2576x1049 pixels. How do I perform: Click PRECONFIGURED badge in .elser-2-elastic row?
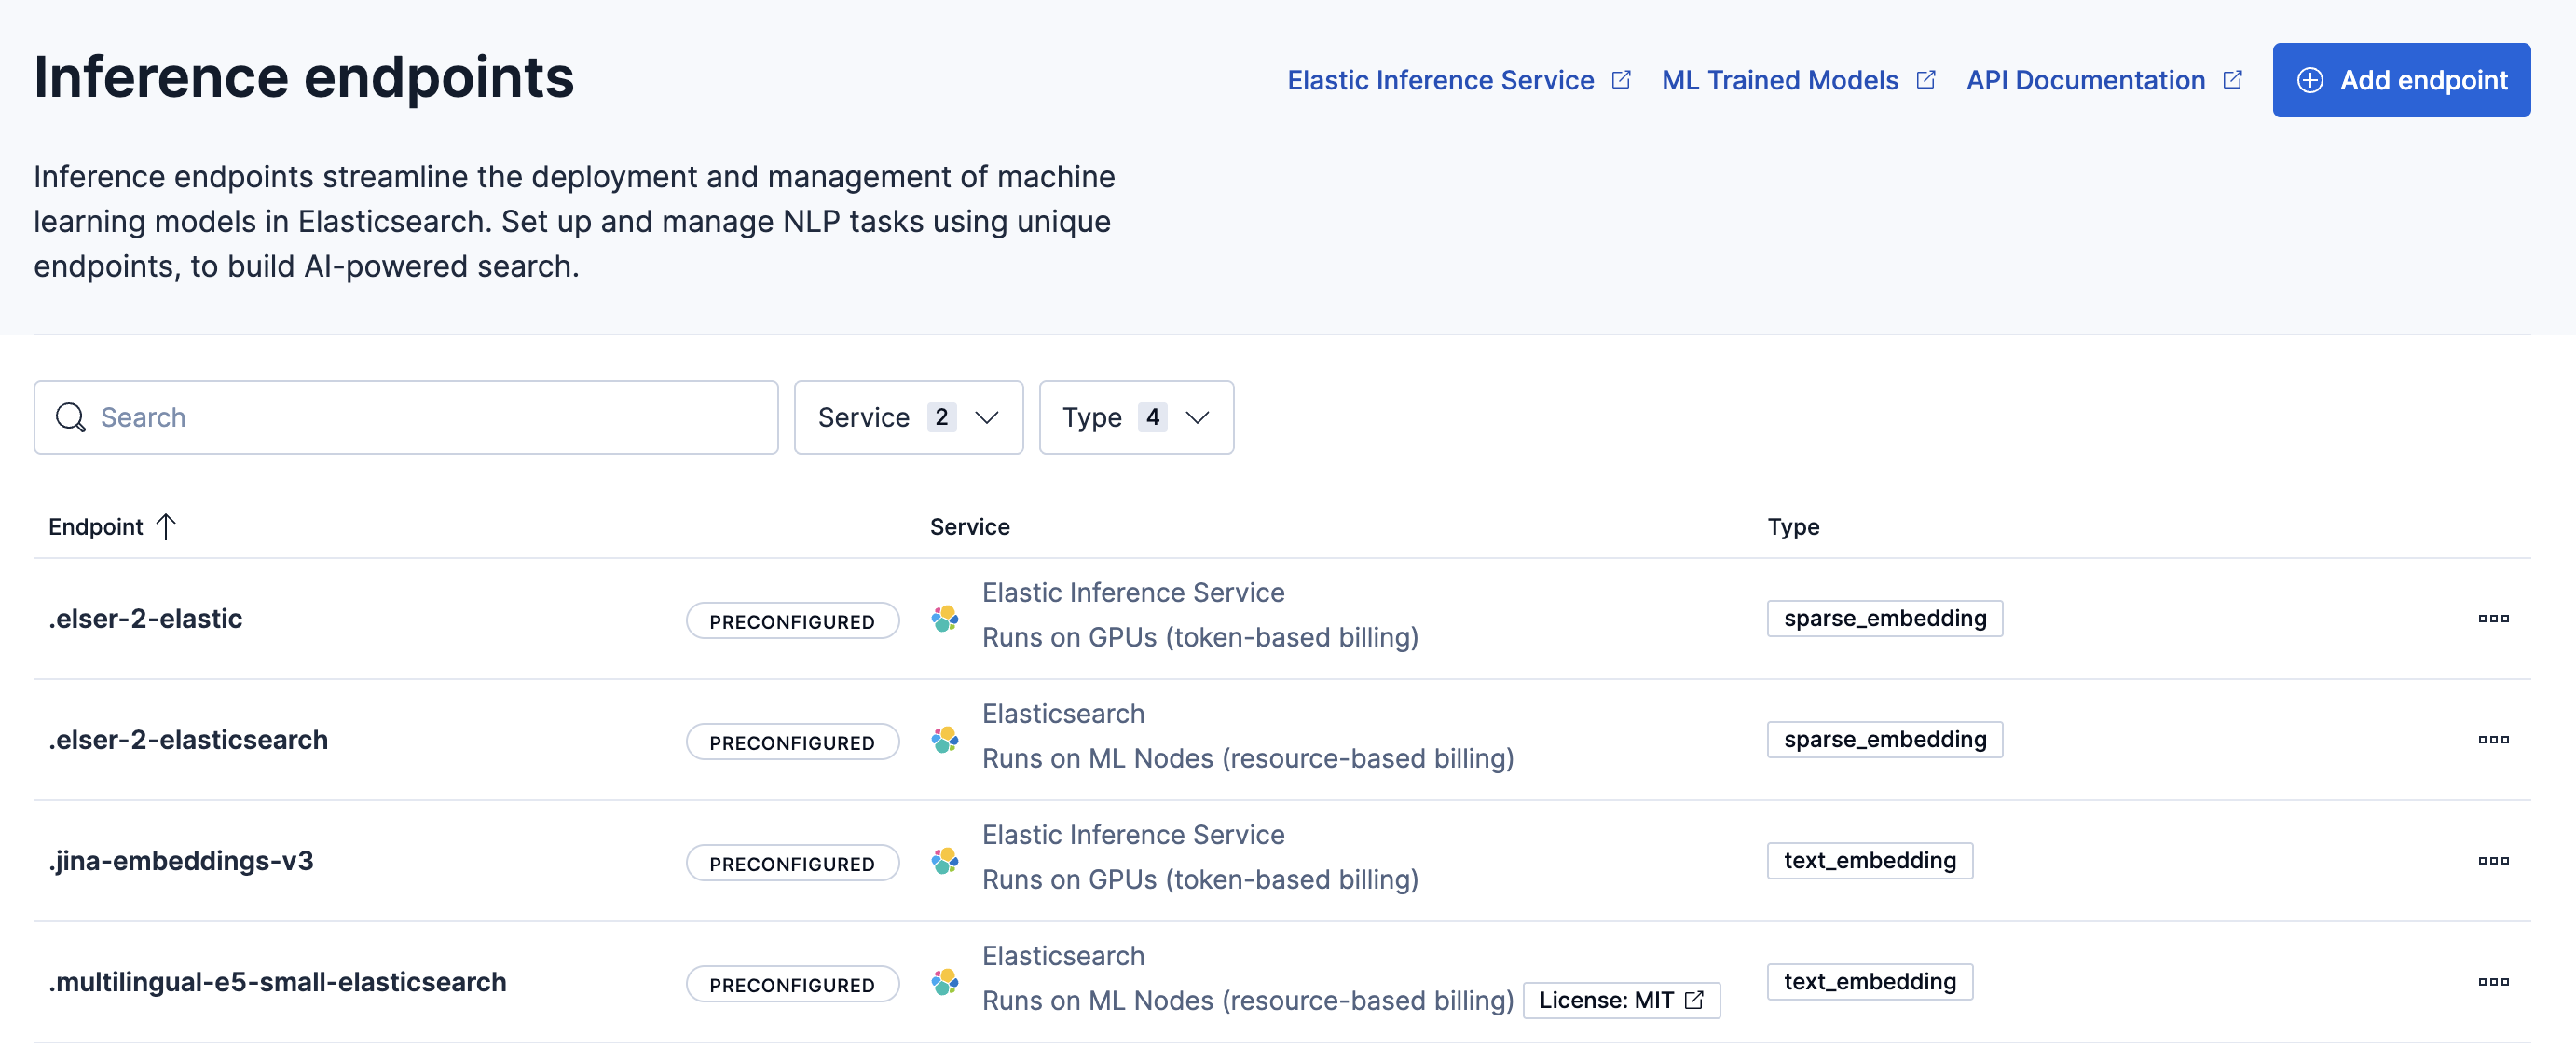[x=792, y=621]
